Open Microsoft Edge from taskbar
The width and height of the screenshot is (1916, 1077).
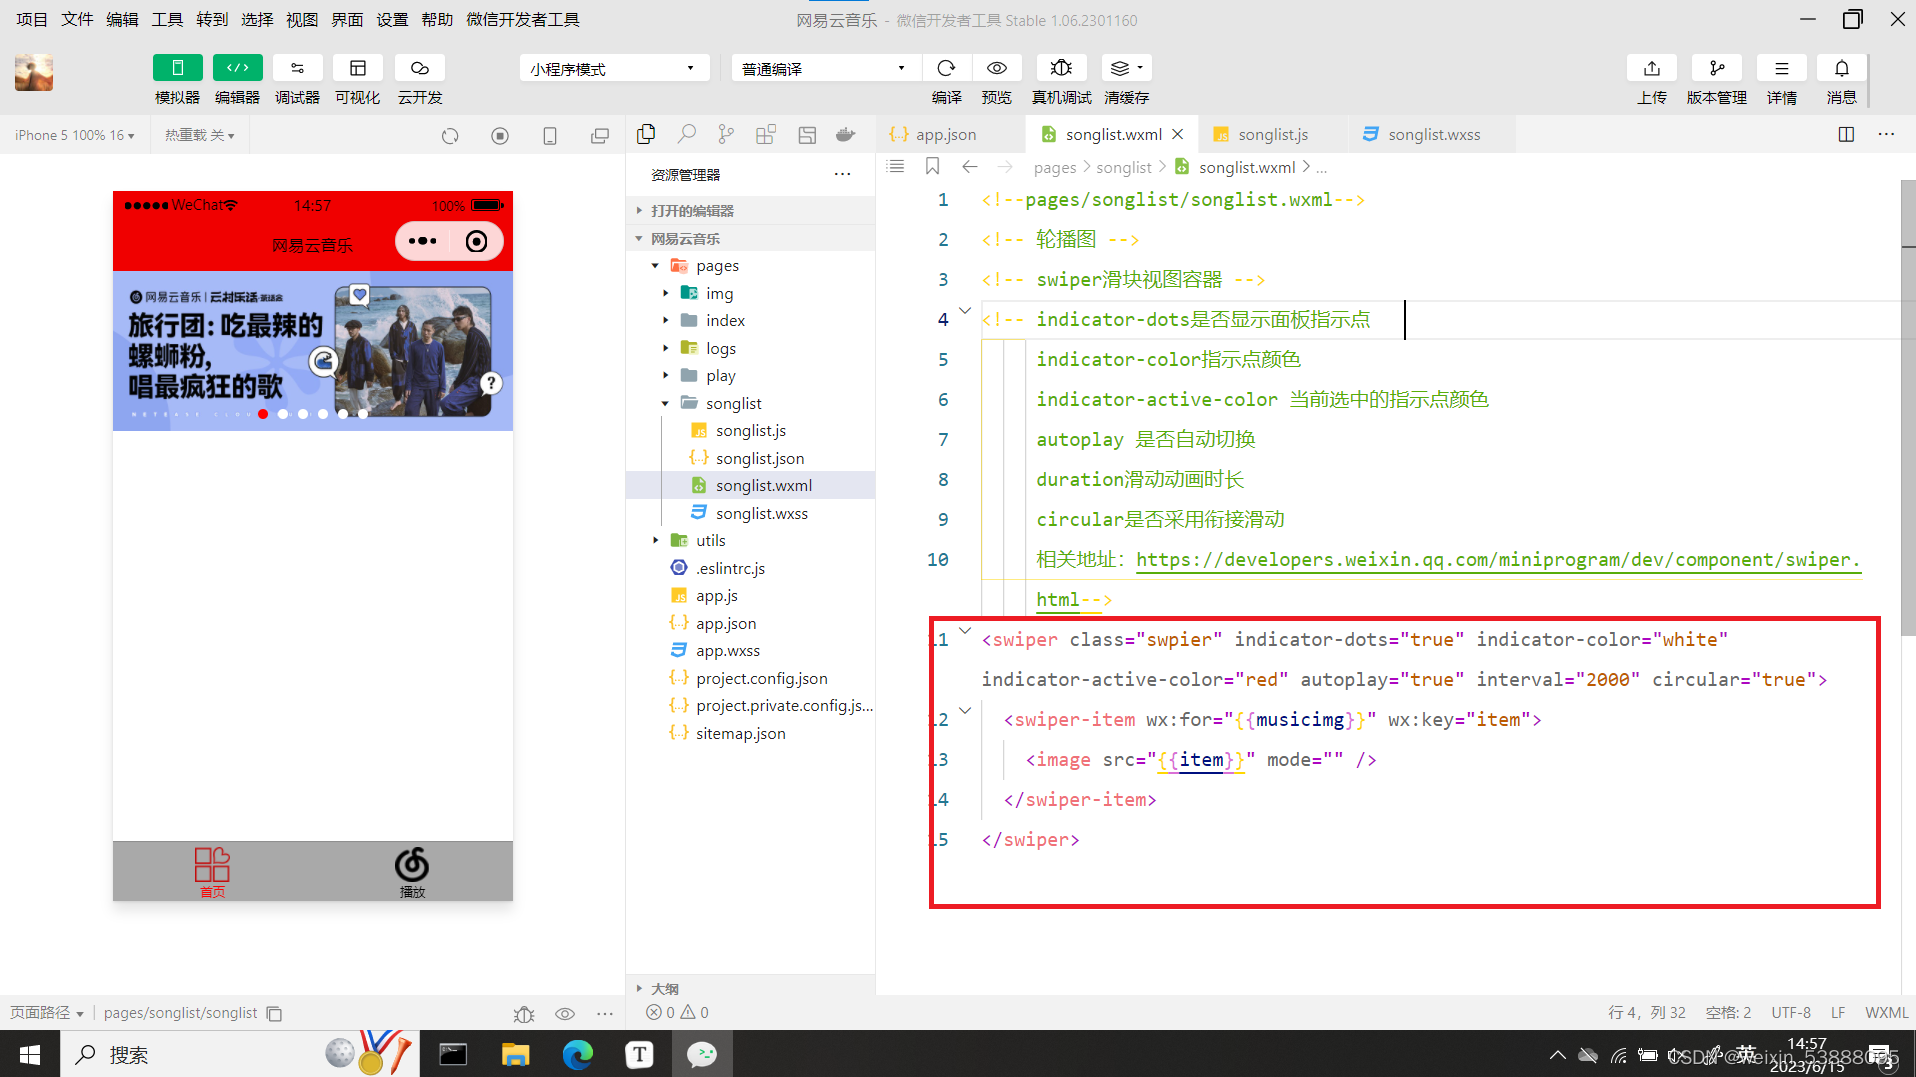pyautogui.click(x=578, y=1054)
